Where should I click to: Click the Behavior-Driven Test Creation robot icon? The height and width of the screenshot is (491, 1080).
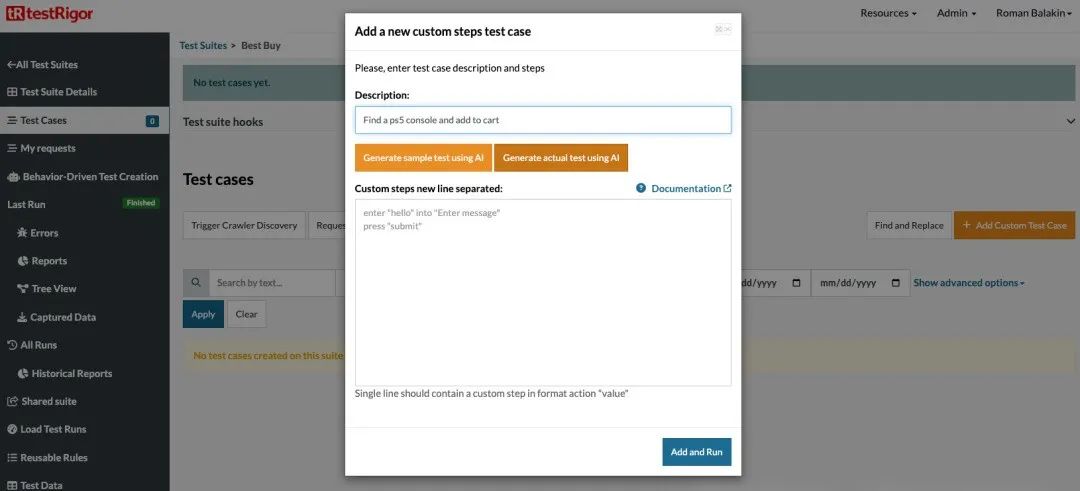click(13, 177)
